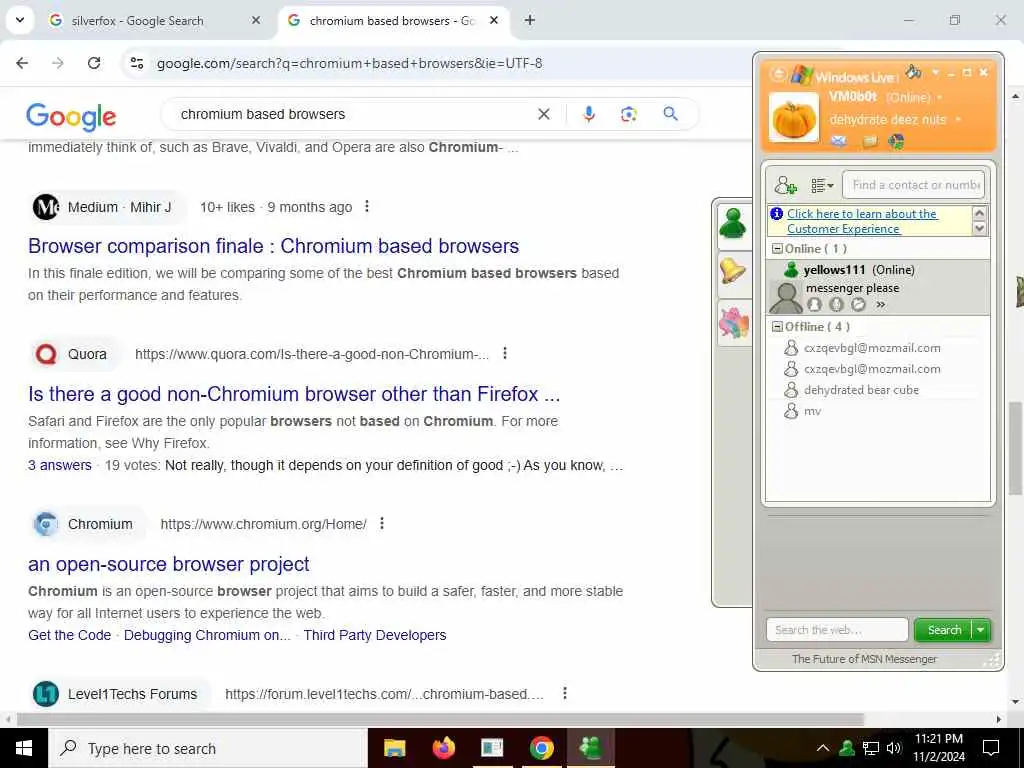Go back in Chrome
This screenshot has height=768, width=1024.
pyautogui.click(x=22, y=63)
